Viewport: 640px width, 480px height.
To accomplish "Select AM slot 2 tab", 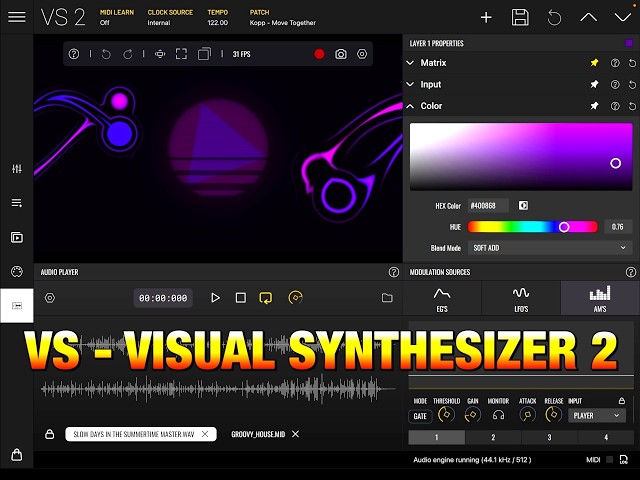I will pos(493,437).
